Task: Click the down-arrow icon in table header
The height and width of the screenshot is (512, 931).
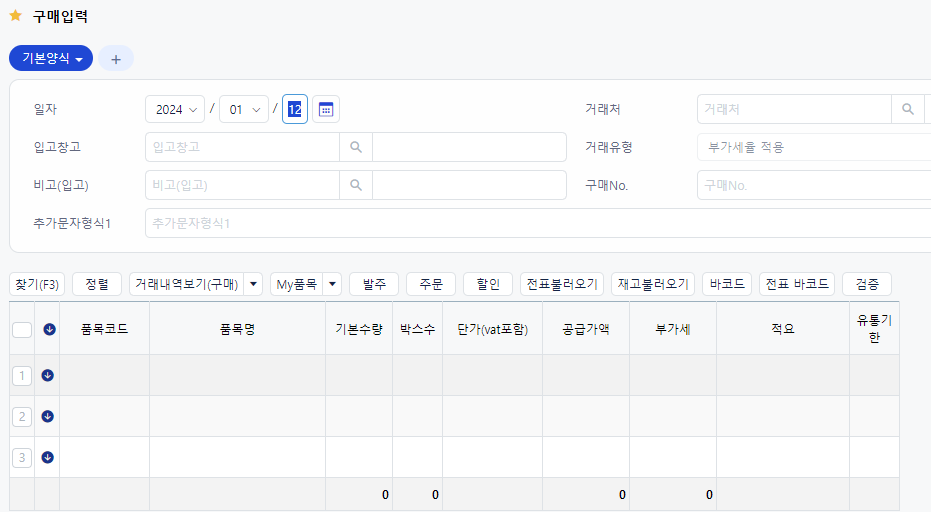Action: coord(49,329)
